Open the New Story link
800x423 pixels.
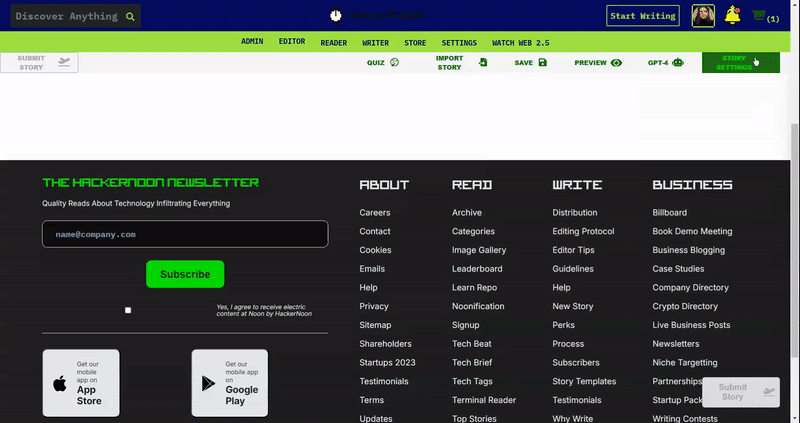573,306
